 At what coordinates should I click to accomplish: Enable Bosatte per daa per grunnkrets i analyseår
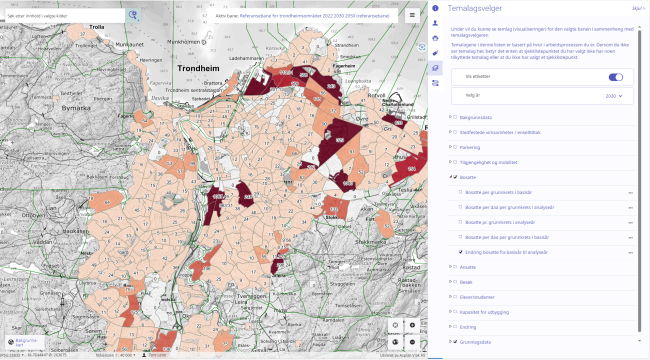coord(461,207)
